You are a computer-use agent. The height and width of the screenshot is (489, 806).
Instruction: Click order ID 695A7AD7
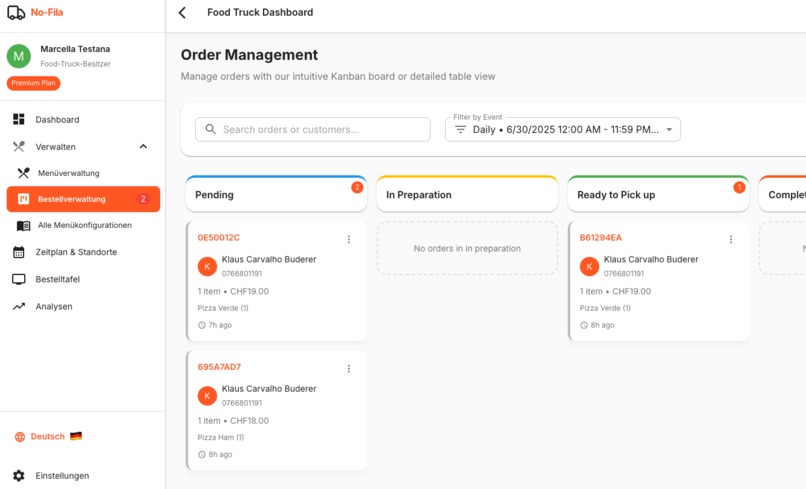[219, 367]
